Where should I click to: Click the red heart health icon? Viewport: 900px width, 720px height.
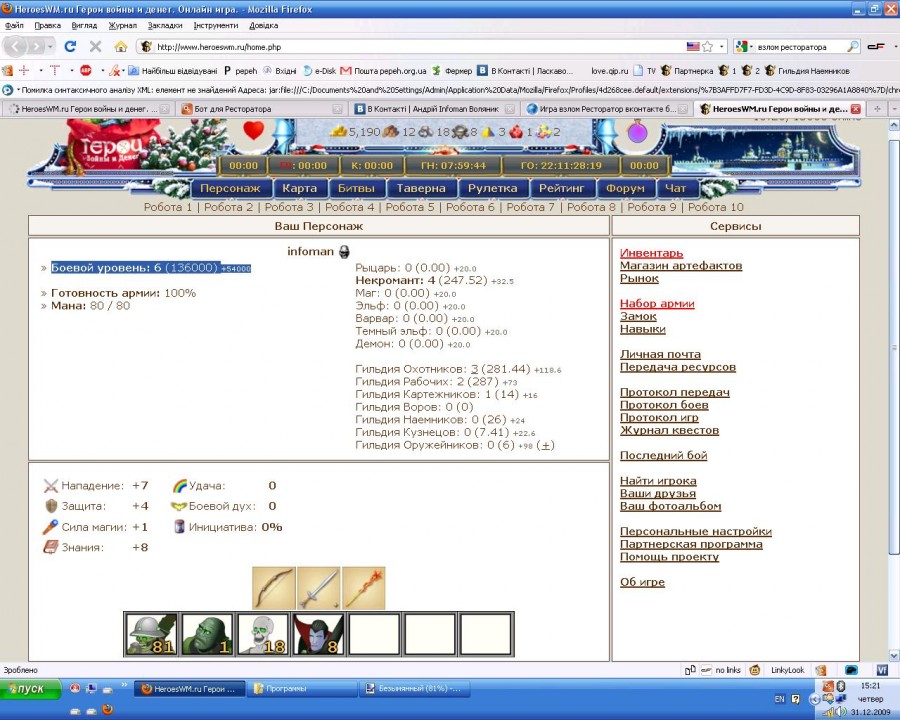click(x=254, y=131)
